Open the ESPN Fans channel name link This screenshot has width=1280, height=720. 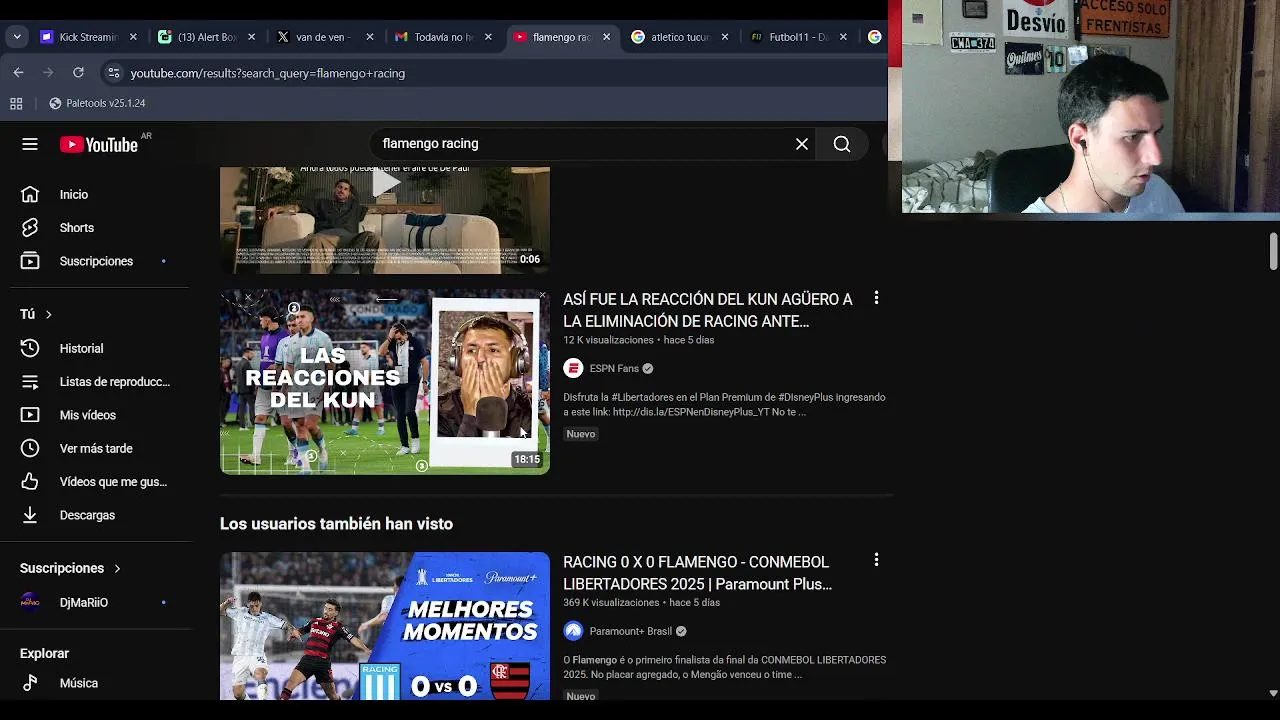(x=614, y=369)
